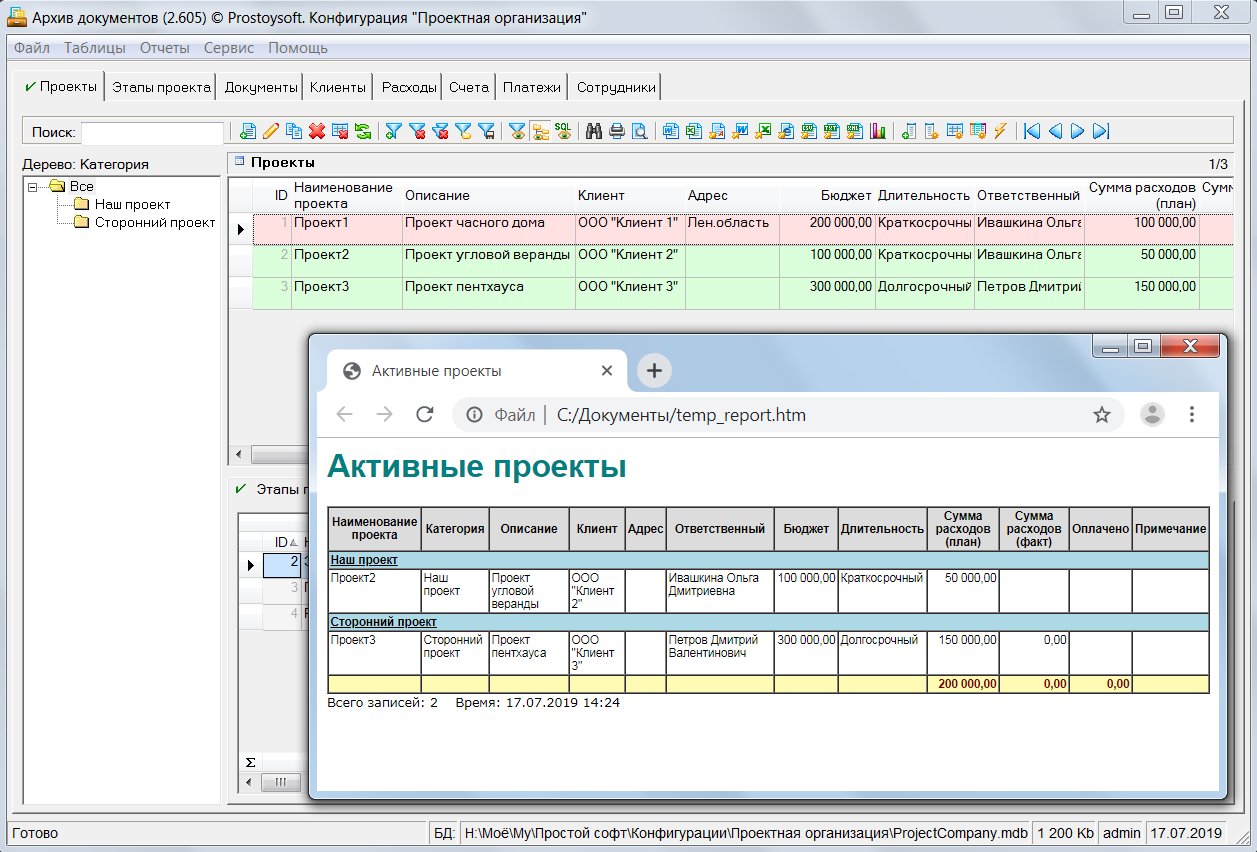The image size is (1257, 852).
Task: Click the printer icon in toolbar
Action: (616, 131)
